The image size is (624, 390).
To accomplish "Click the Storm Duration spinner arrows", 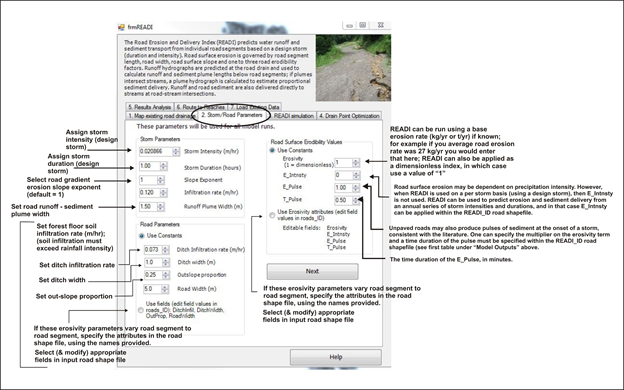I will [164, 166].
